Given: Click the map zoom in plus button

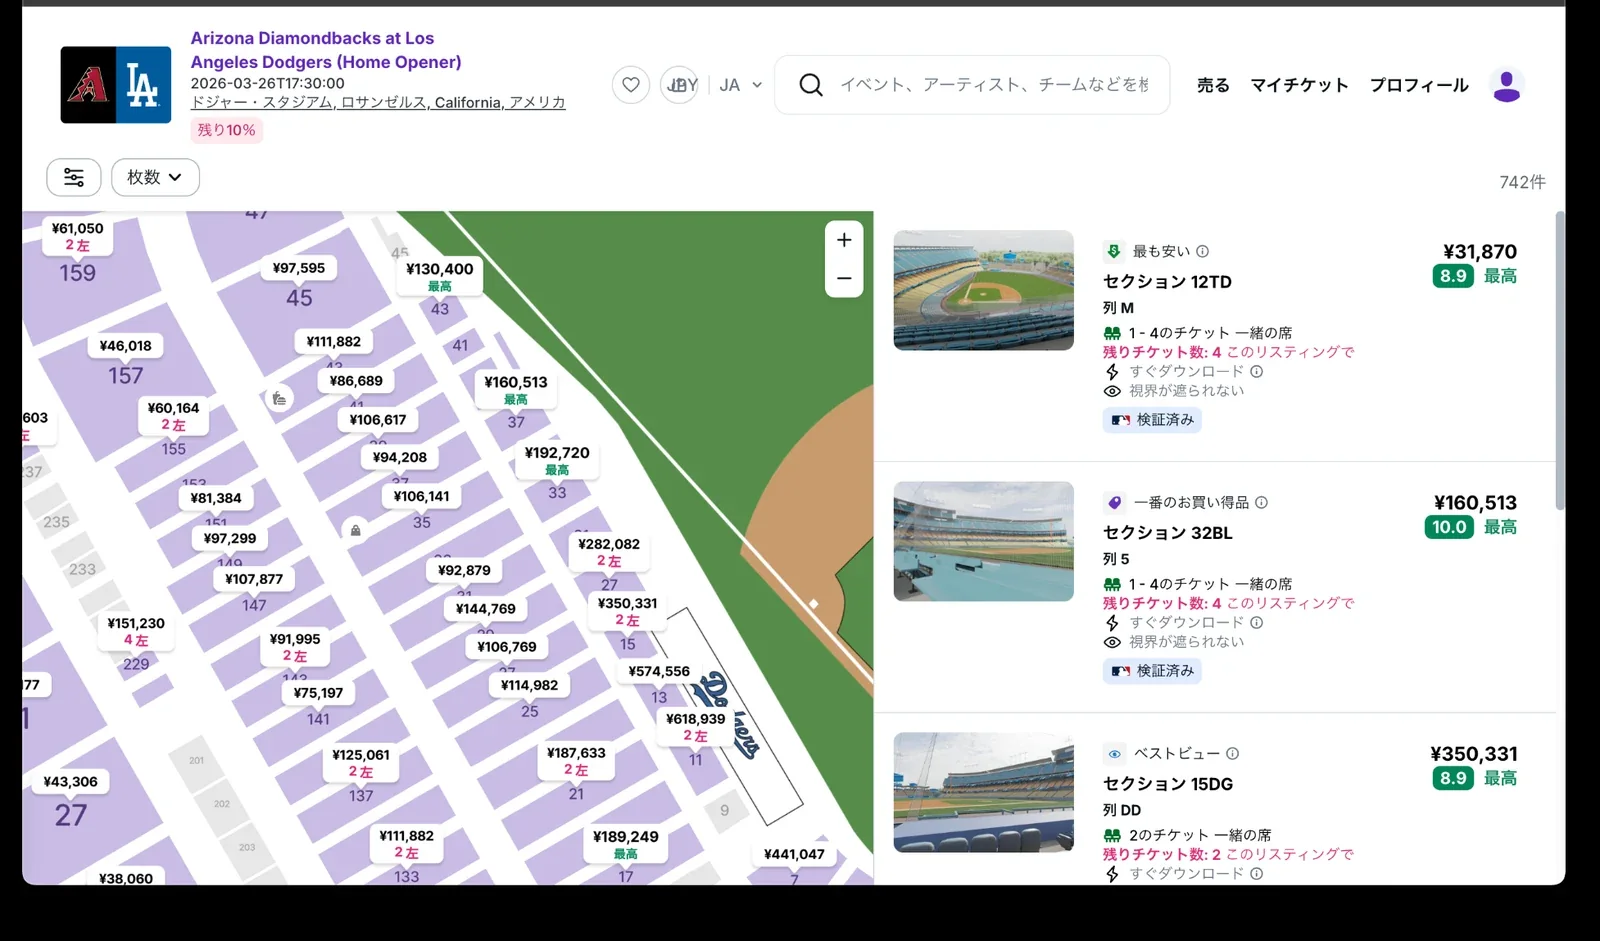Looking at the screenshot, I should 844,240.
